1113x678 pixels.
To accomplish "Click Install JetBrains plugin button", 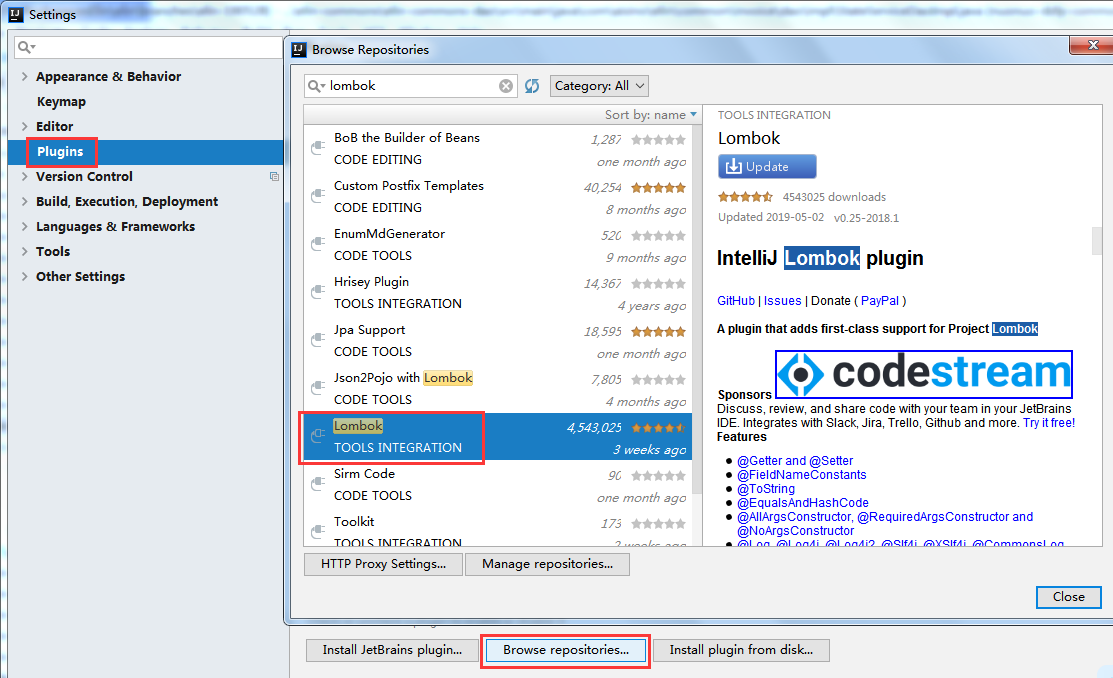I will click(392, 650).
